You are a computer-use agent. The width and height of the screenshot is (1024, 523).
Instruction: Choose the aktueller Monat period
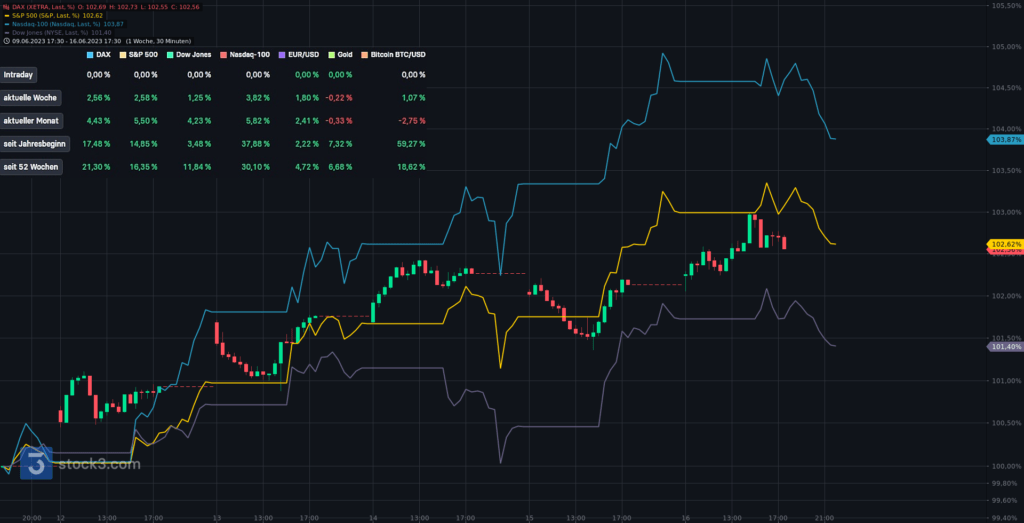(32, 121)
